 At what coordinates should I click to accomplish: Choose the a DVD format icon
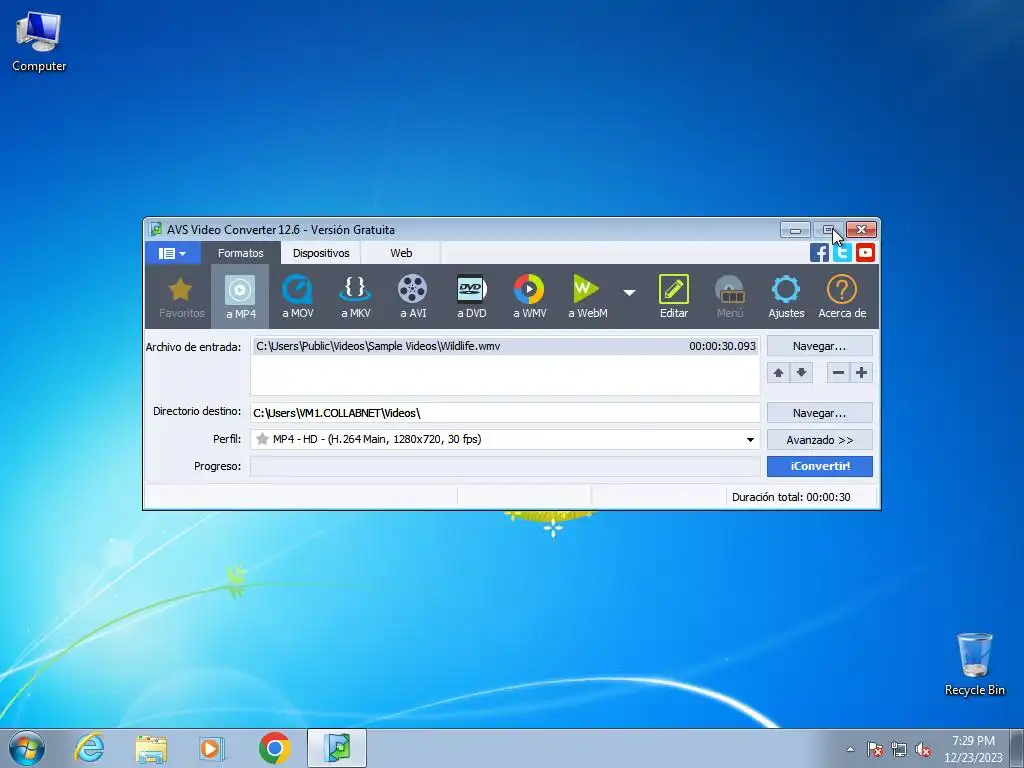click(x=472, y=297)
